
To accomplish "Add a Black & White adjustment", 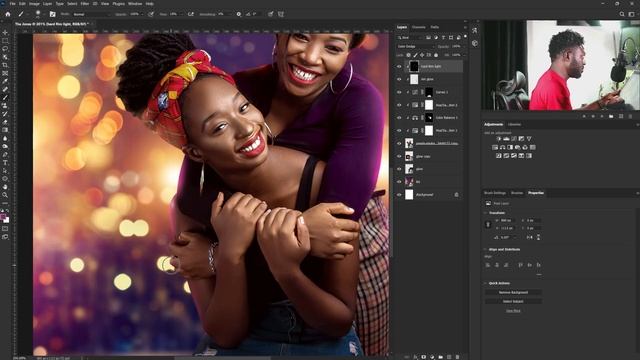I will pyautogui.click(x=510, y=147).
